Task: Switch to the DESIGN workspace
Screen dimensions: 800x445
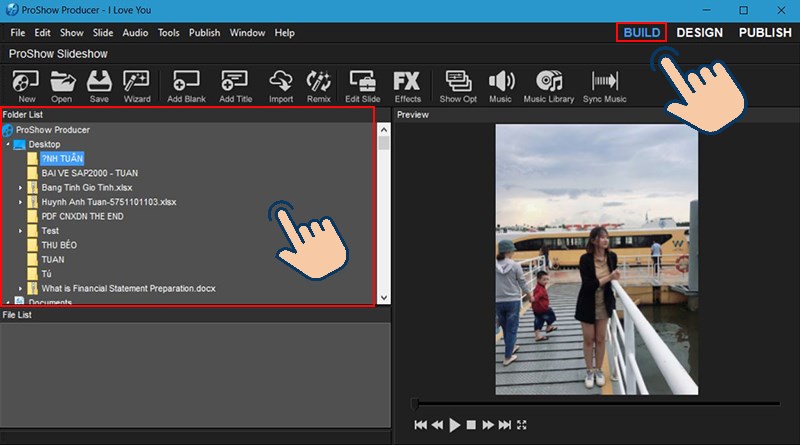Action: [x=699, y=33]
